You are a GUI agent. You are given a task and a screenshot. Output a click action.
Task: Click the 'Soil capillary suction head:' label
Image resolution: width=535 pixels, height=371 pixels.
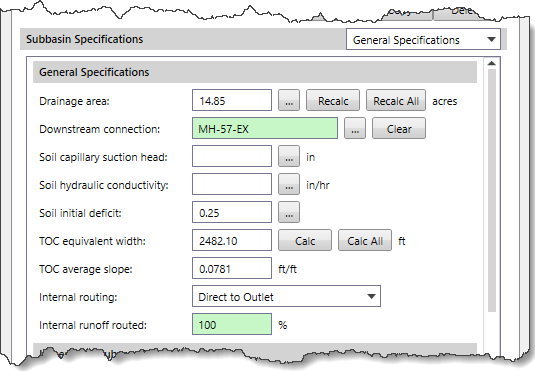103,157
